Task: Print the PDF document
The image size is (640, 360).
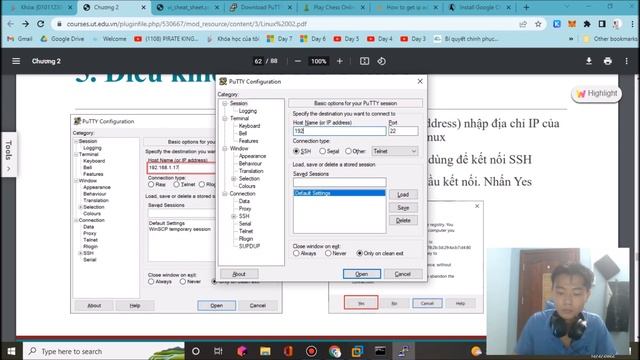Action: pos(608,61)
